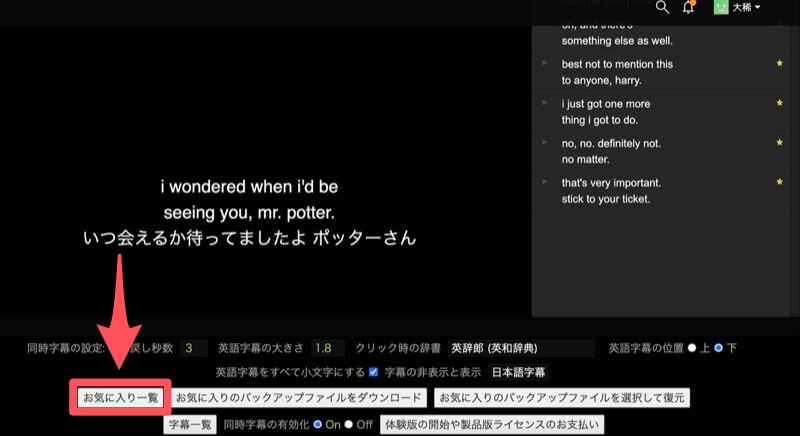
Task: Expand the 大稀 profile menu arrow
Action: [x=758, y=8]
